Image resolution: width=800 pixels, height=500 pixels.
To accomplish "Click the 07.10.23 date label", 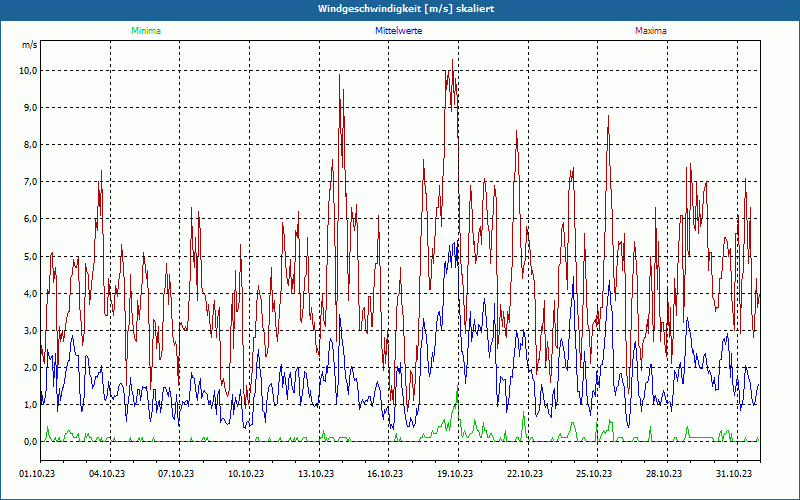I will pos(176,474).
